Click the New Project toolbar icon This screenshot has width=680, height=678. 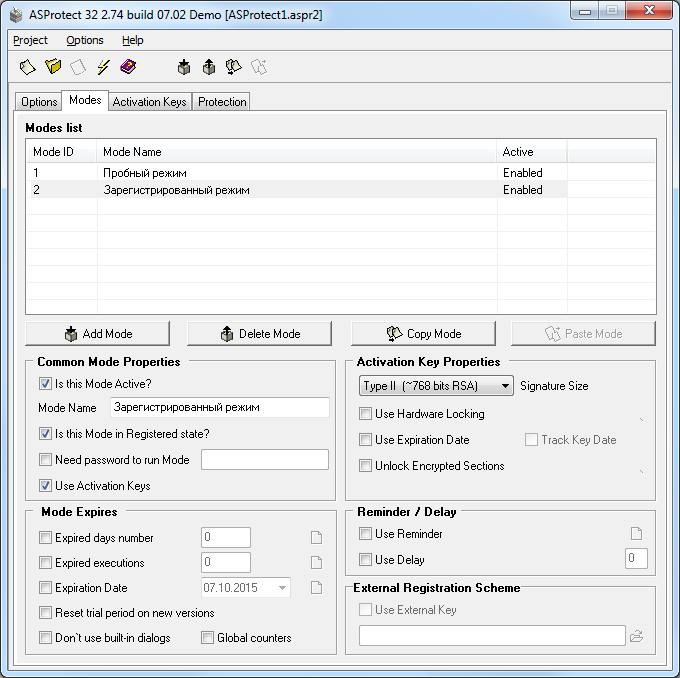tap(28, 67)
